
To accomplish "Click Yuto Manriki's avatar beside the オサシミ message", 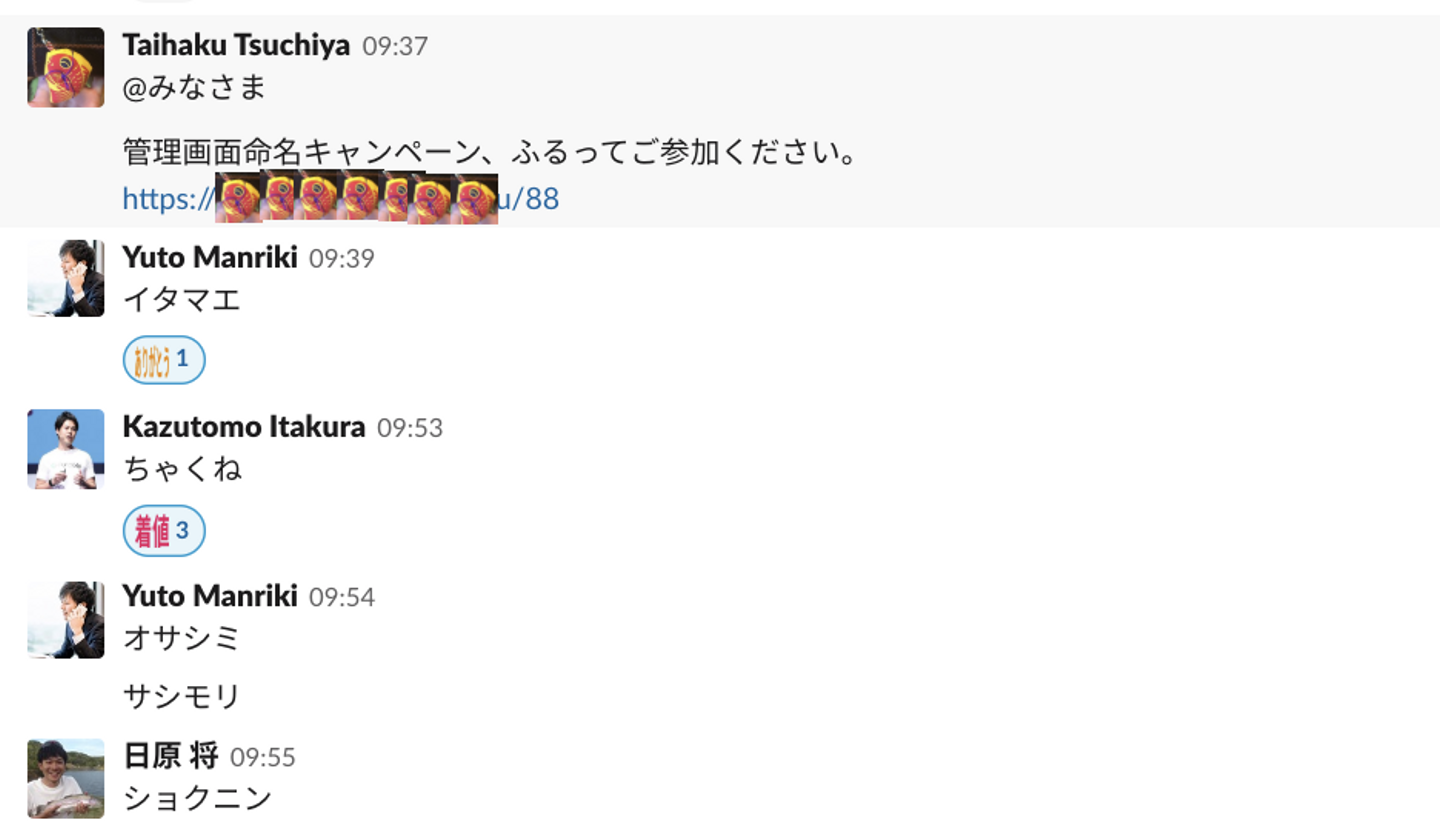I will (x=66, y=619).
